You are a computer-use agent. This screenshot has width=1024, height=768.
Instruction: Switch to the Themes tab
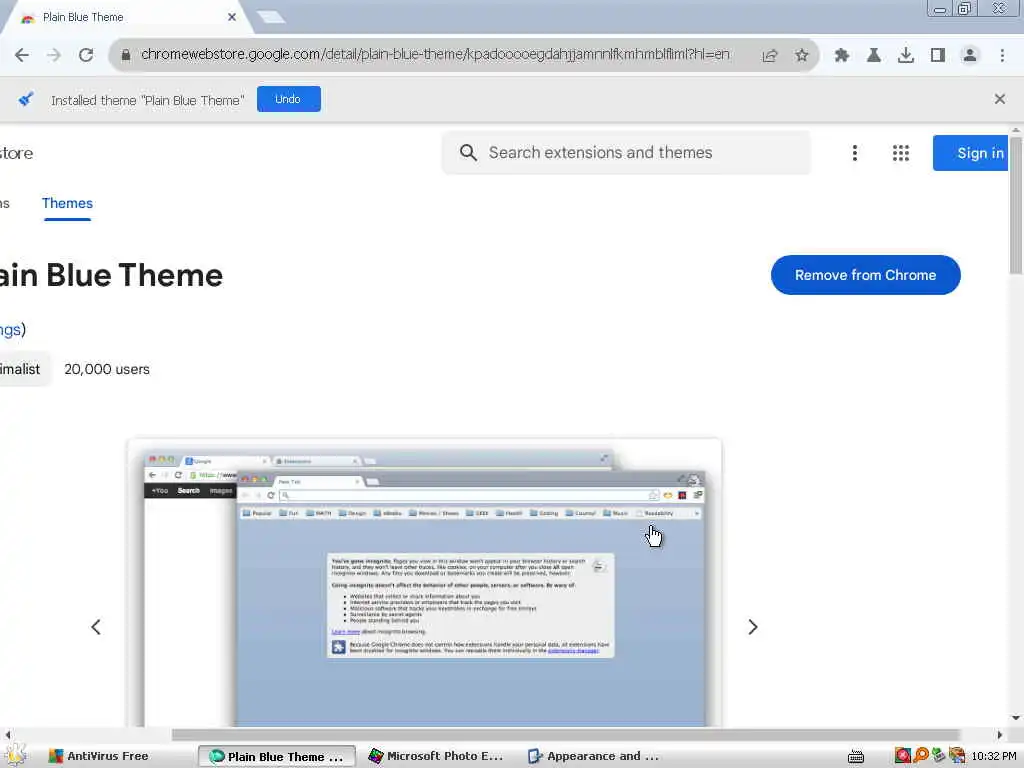point(67,204)
